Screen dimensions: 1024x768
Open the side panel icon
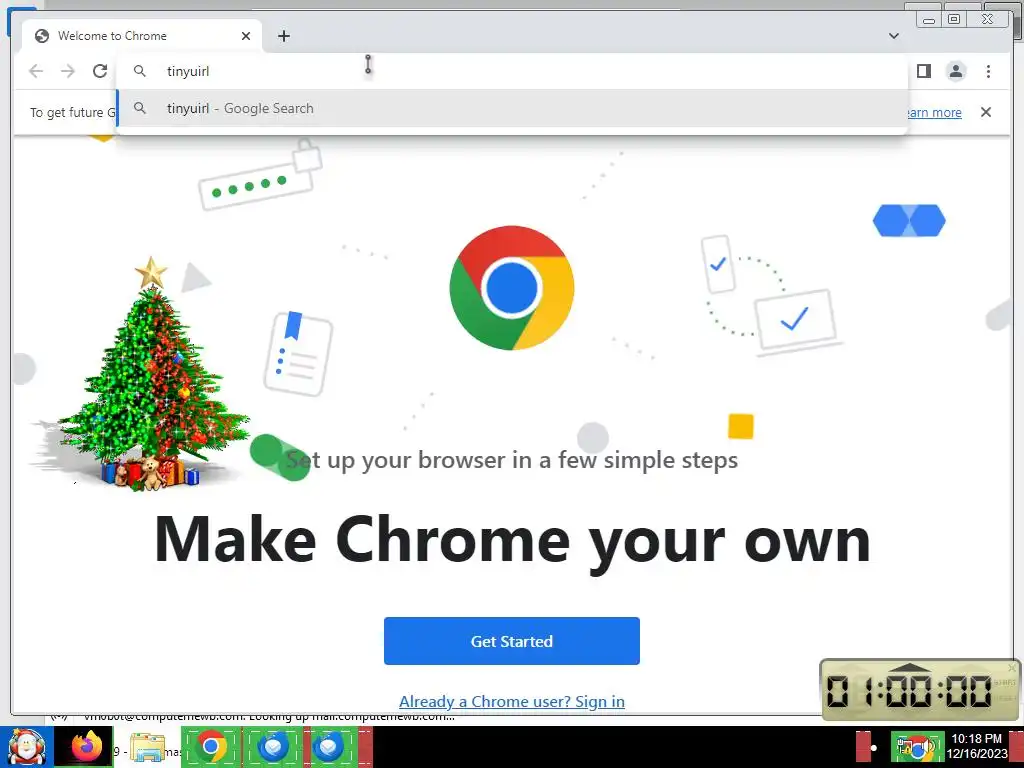click(x=923, y=71)
